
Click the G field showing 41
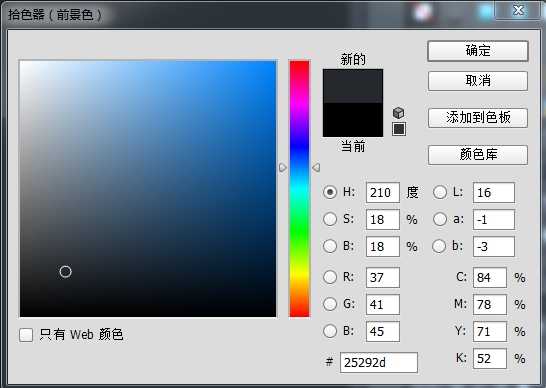tap(383, 304)
